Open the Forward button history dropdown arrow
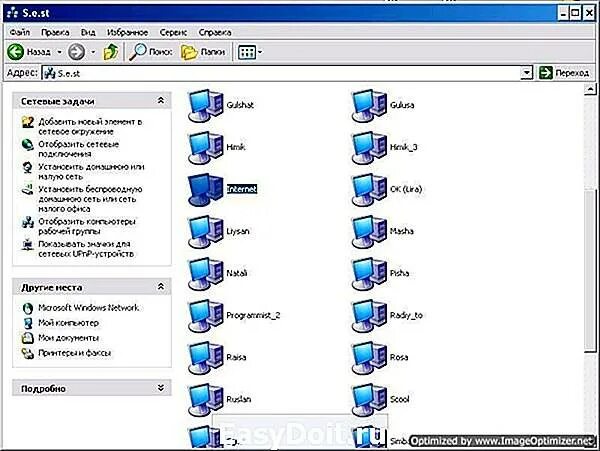Viewport: 600px width, 451px height. pos(93,52)
